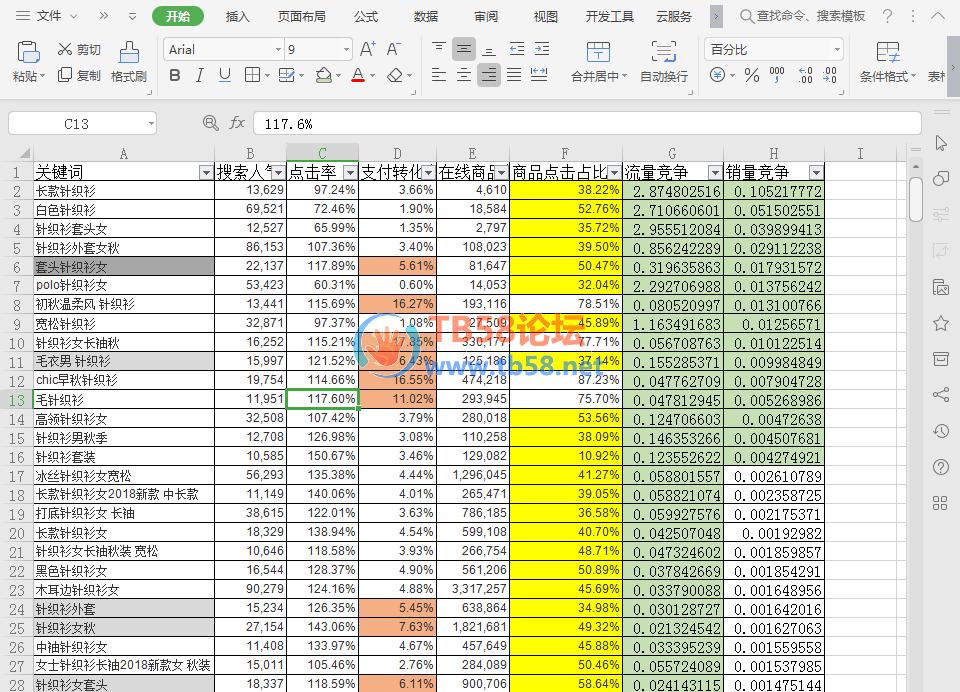Viewport: 960px width, 692px height.
Task: Toggle underline formatting
Action: (x=225, y=75)
